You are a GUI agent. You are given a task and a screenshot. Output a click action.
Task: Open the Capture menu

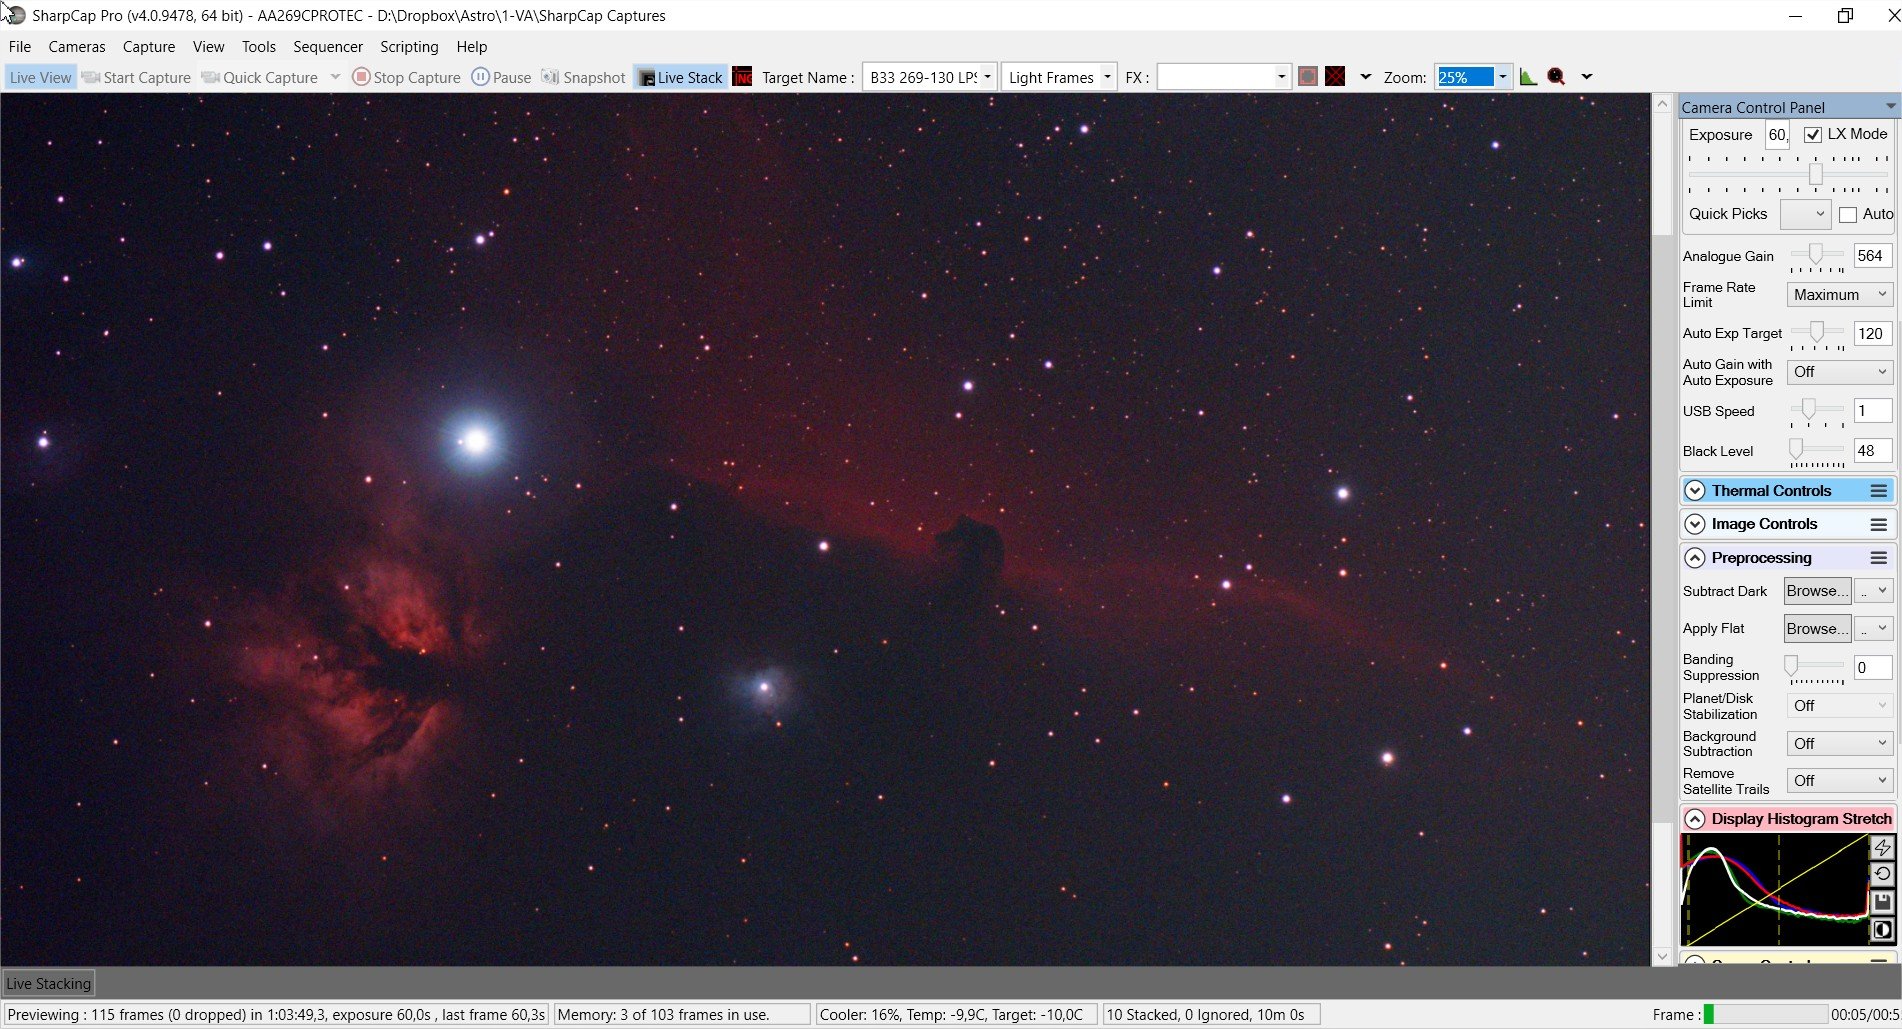149,46
